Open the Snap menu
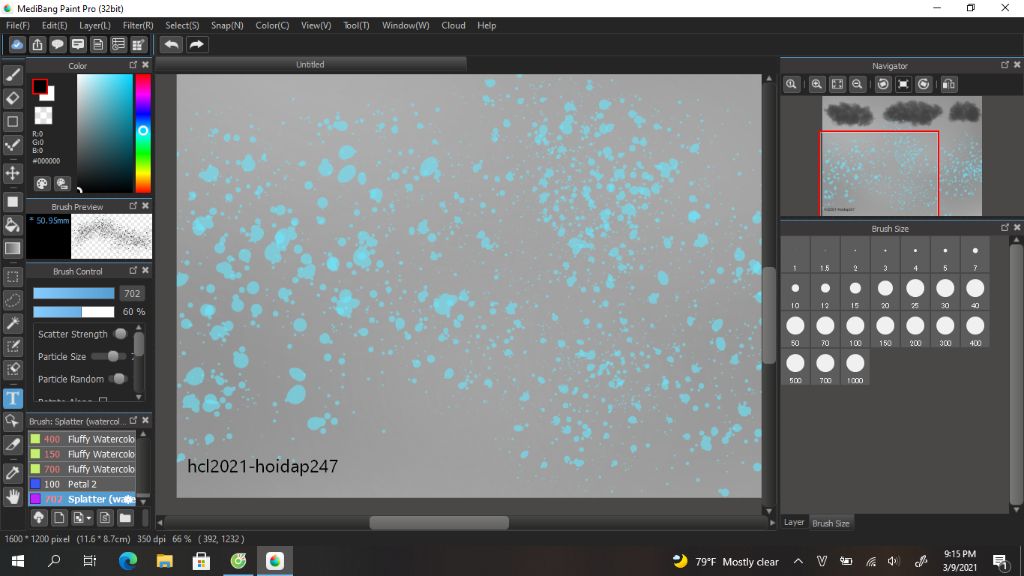 pyautogui.click(x=227, y=25)
